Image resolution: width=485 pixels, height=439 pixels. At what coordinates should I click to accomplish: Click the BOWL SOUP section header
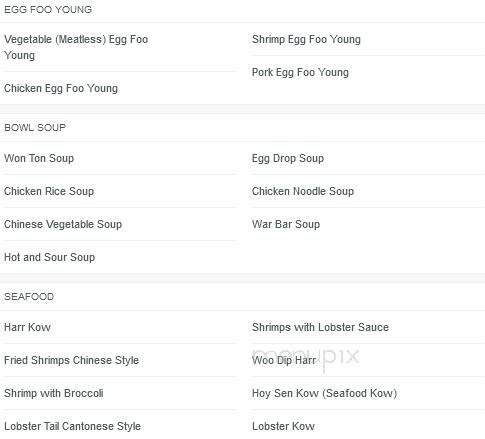pyautogui.click(x=35, y=127)
